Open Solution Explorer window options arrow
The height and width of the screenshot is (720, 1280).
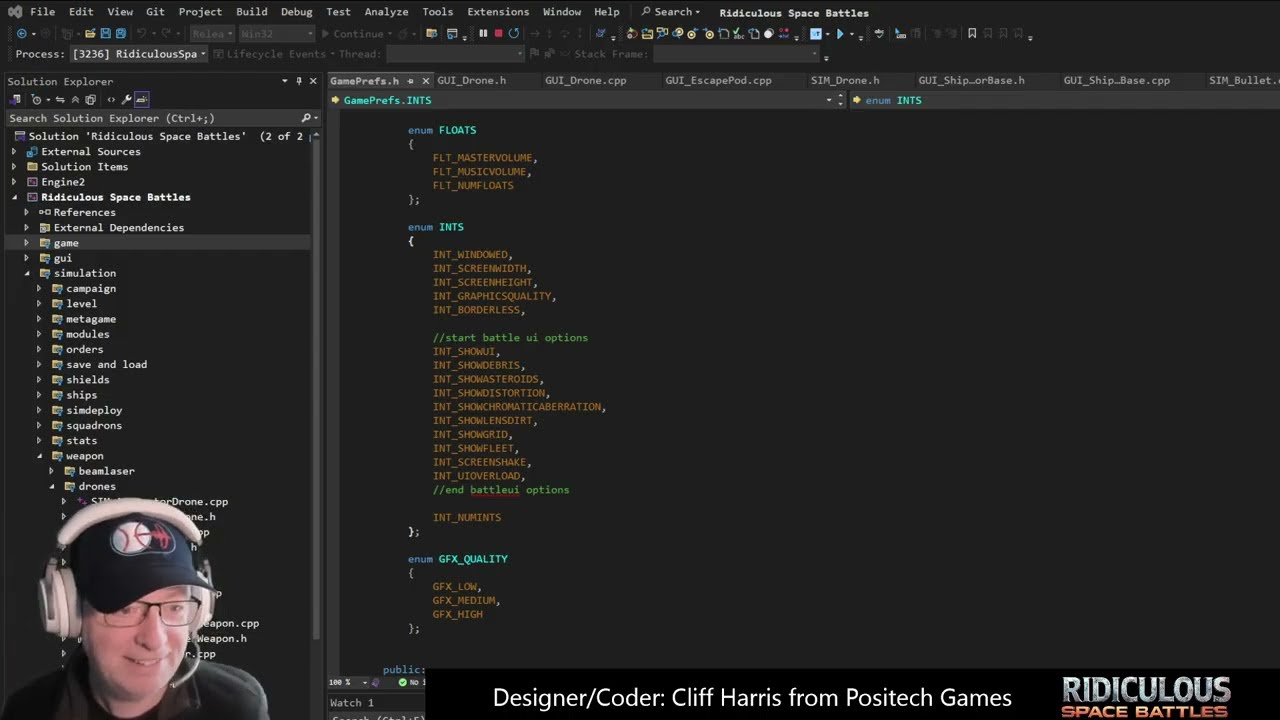[284, 81]
